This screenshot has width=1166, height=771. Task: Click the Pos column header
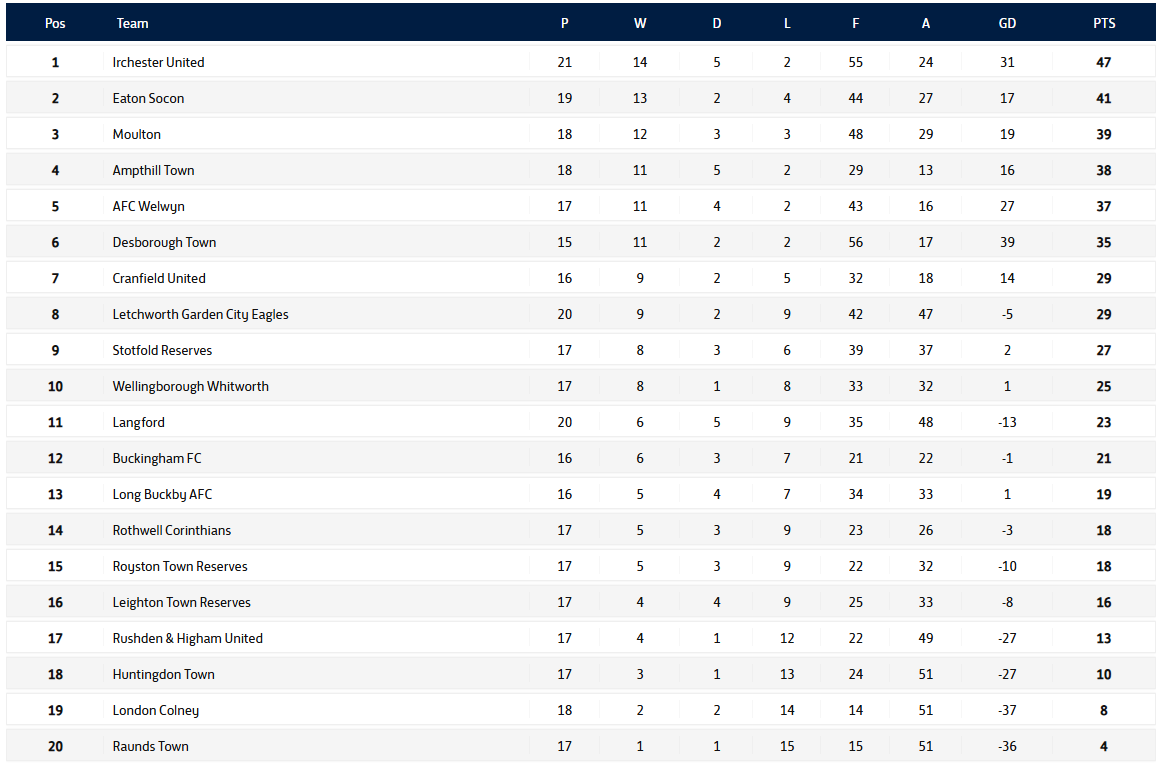[x=55, y=23]
